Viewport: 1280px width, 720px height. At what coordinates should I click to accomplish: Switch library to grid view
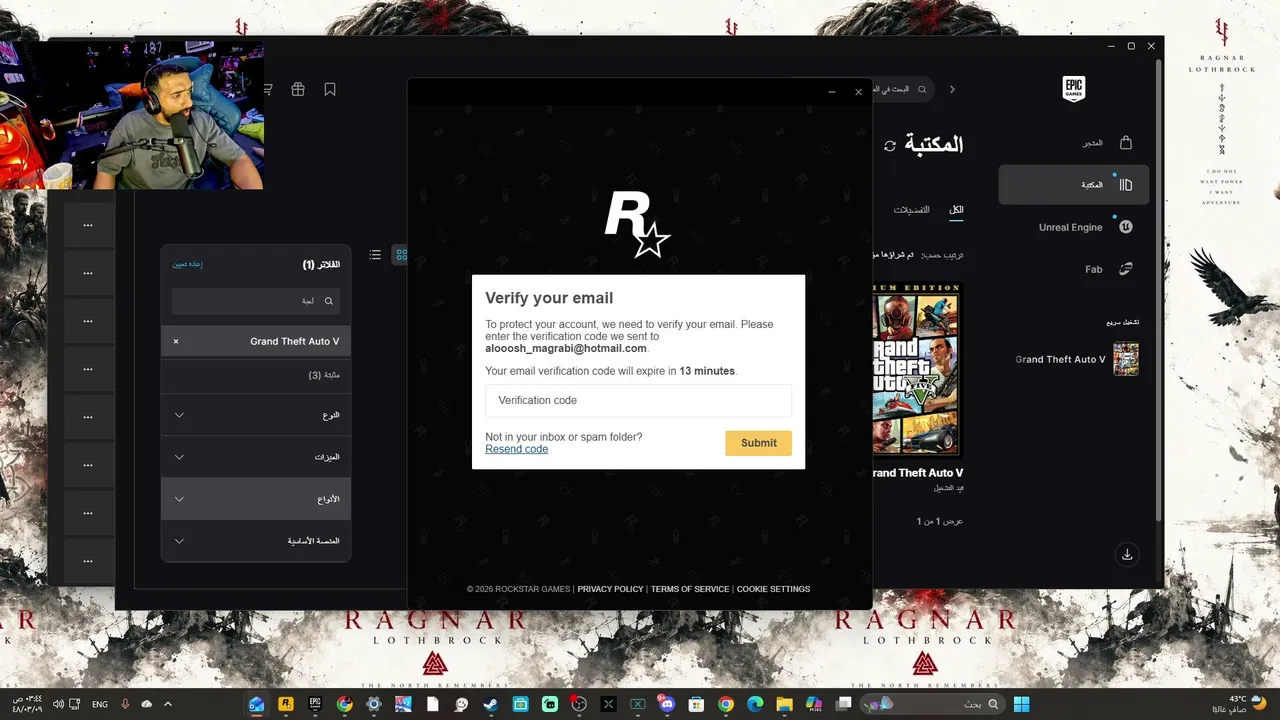pos(401,255)
